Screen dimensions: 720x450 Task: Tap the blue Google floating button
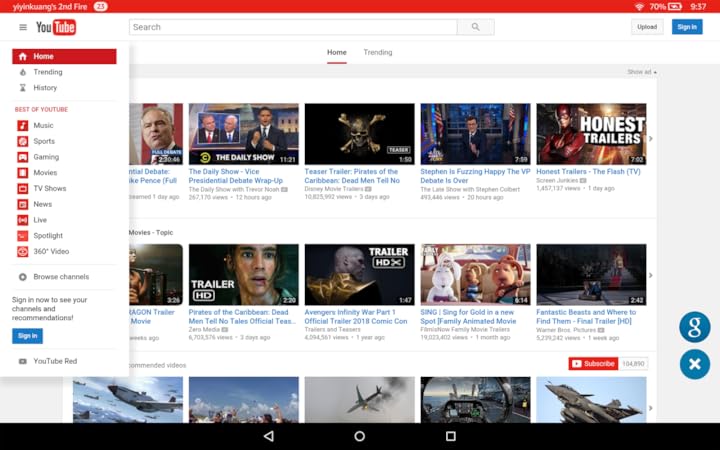pos(694,327)
